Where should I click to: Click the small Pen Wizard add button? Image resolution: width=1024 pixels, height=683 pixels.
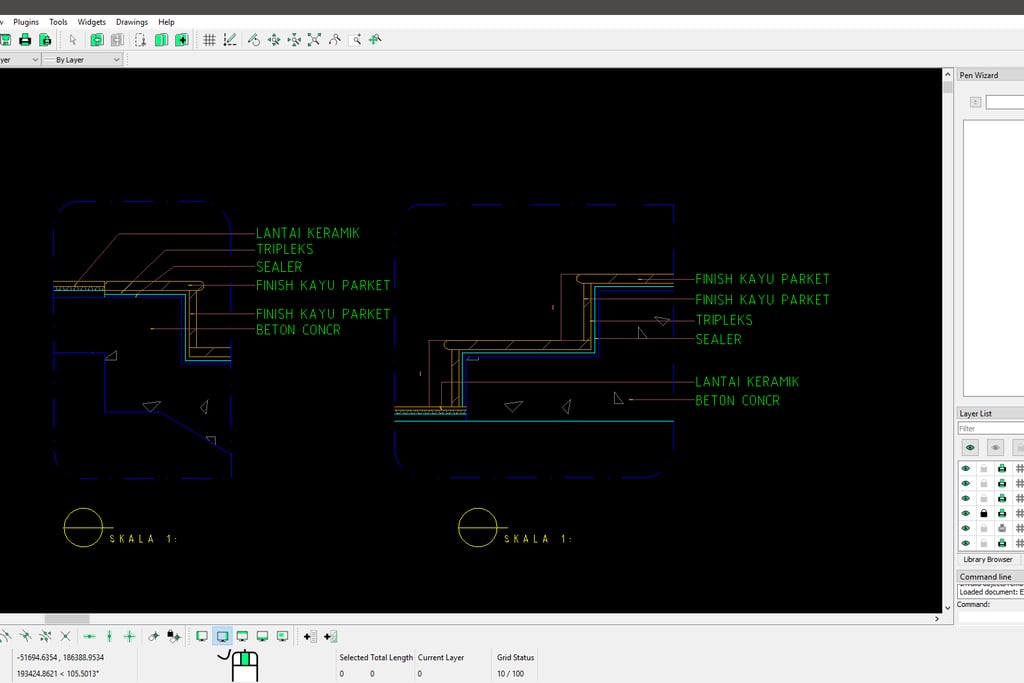[975, 102]
